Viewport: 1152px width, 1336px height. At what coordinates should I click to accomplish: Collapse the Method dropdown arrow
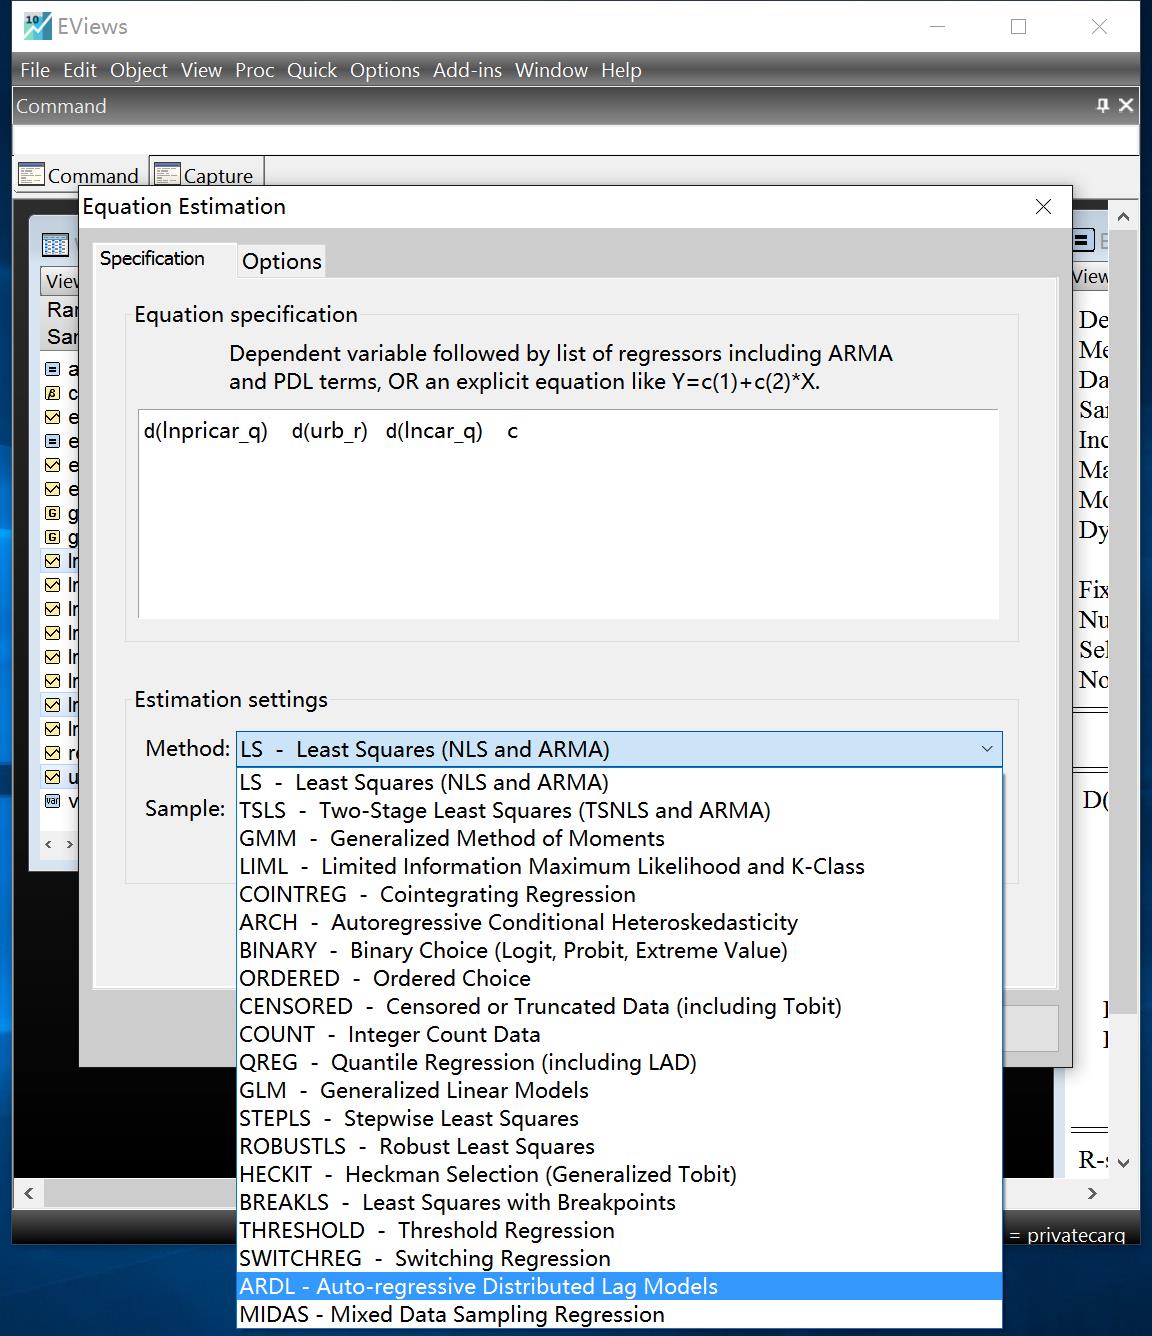[987, 749]
